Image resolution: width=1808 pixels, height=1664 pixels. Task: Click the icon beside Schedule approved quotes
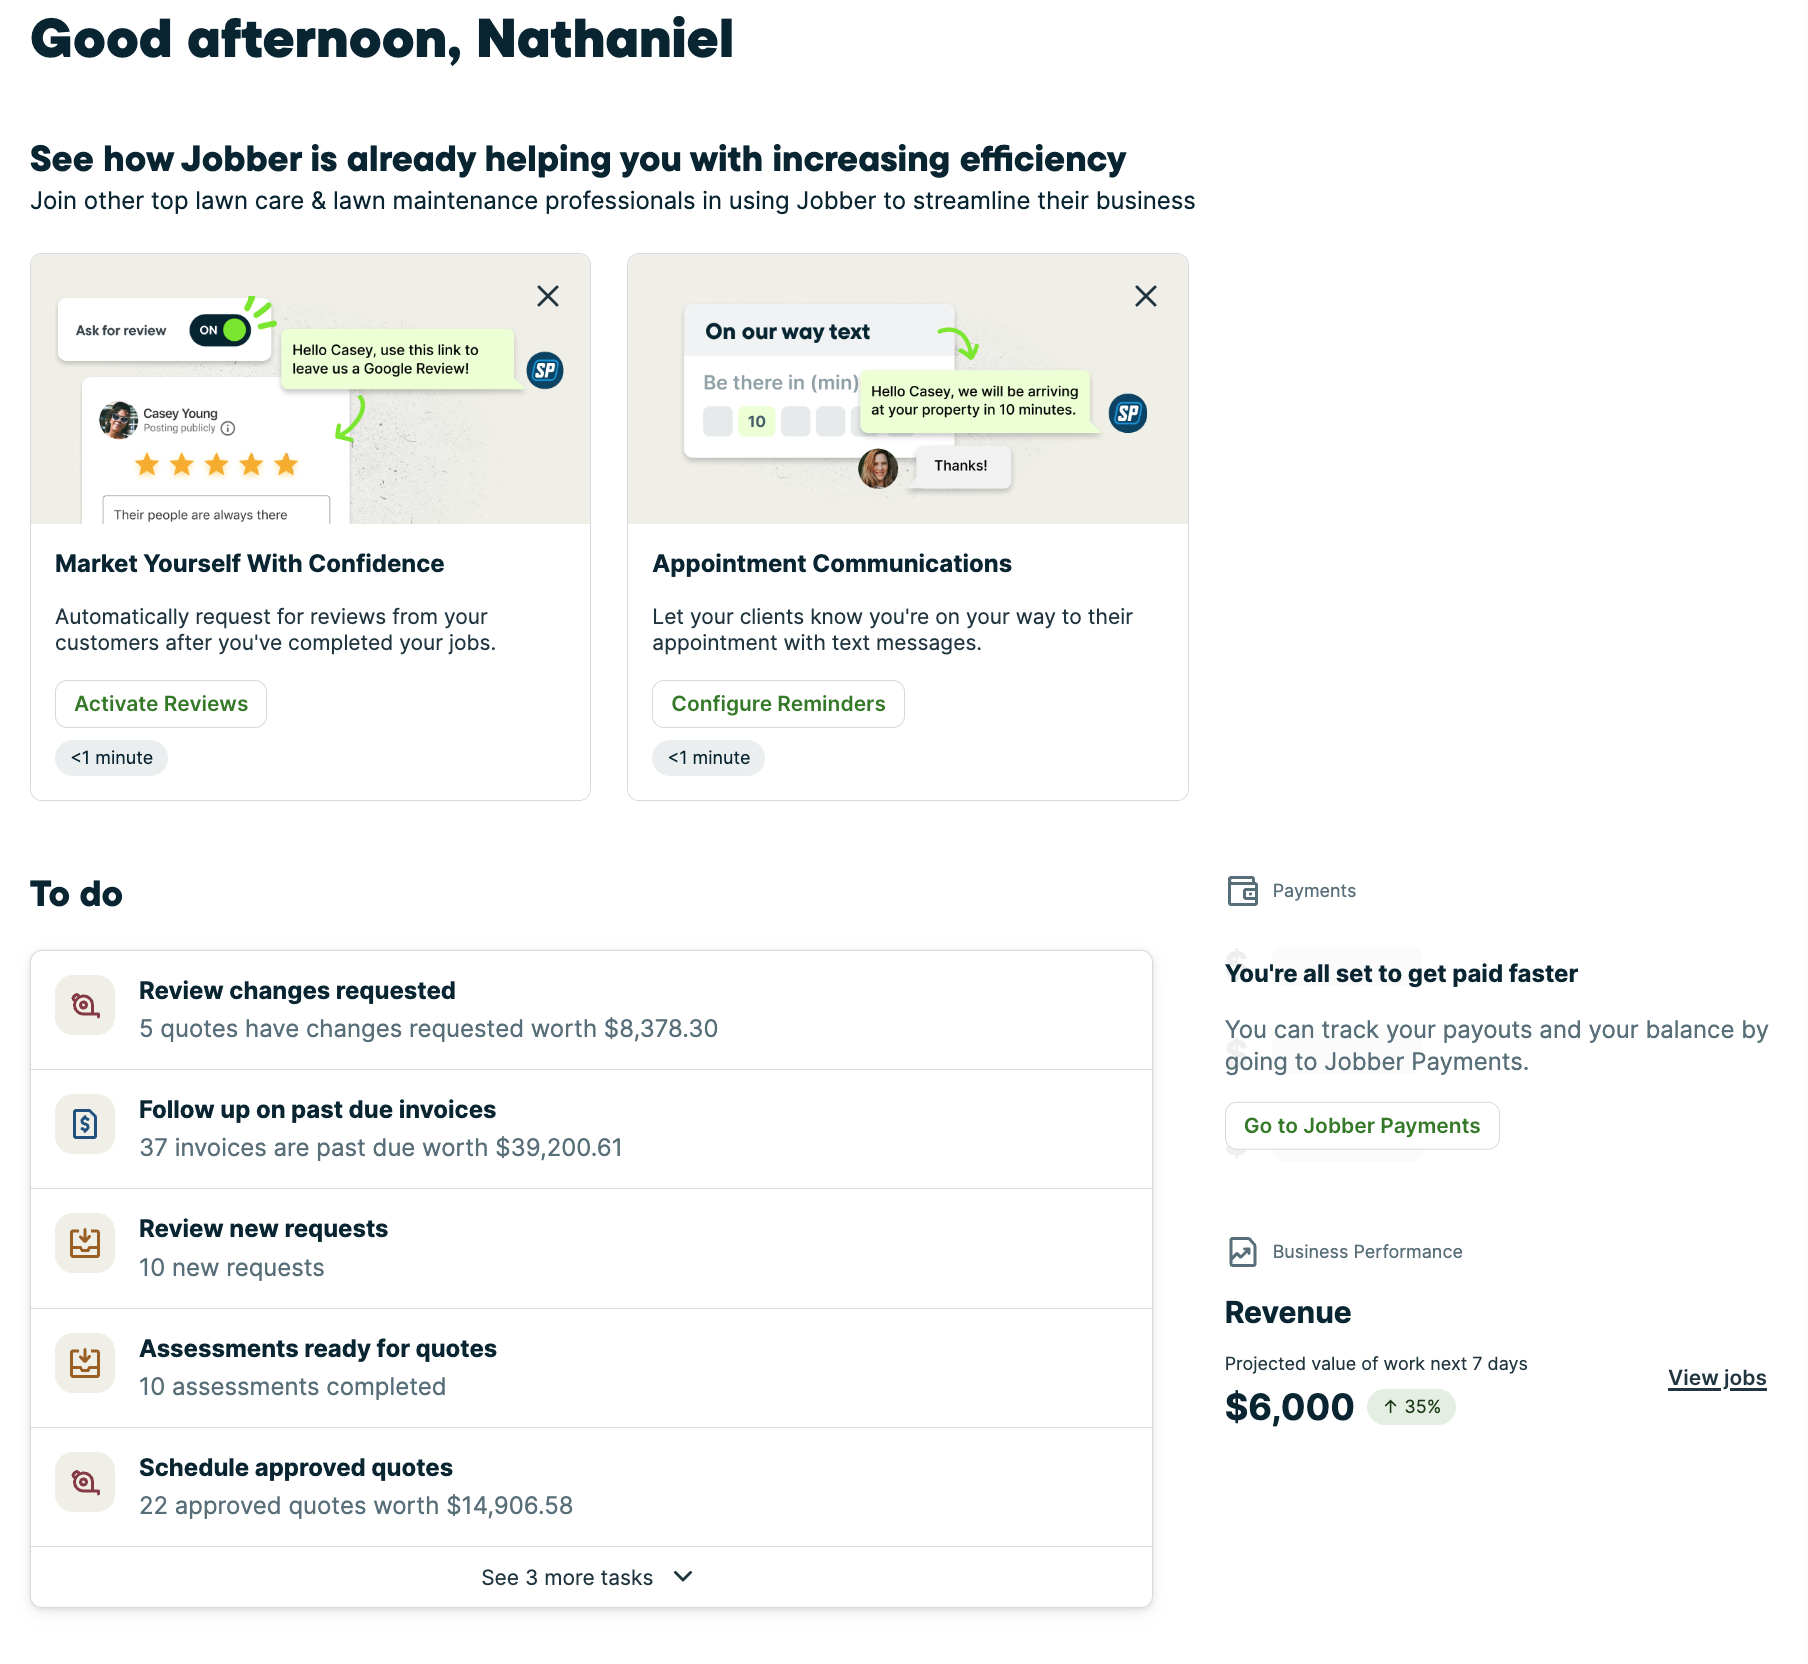pyautogui.click(x=85, y=1482)
